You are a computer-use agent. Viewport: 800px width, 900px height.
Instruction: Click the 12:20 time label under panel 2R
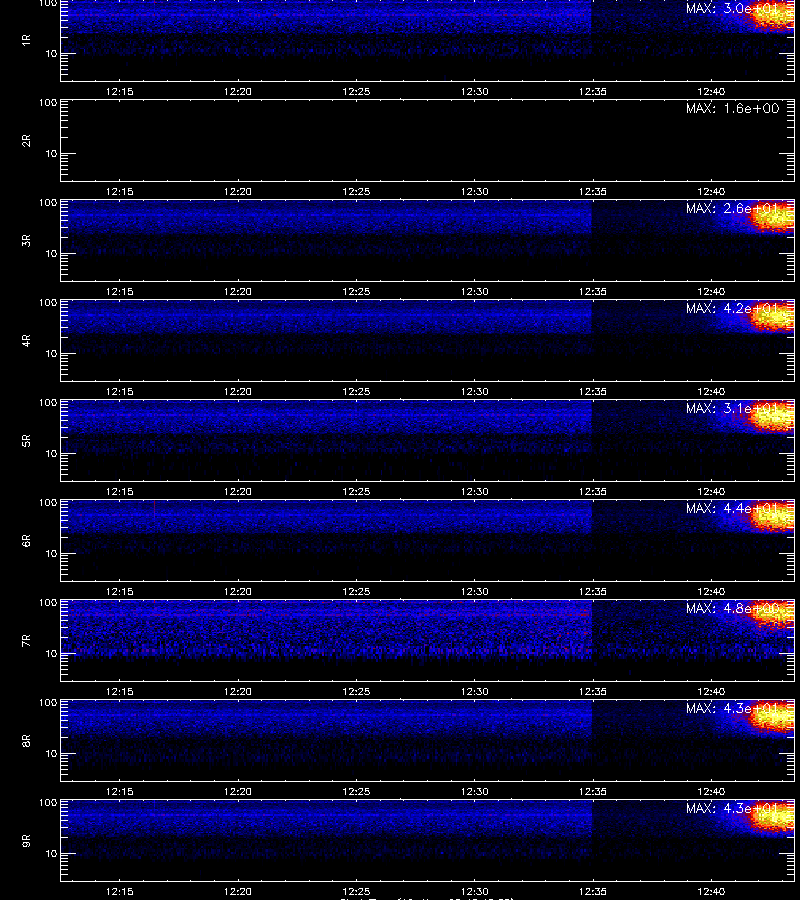click(238, 192)
